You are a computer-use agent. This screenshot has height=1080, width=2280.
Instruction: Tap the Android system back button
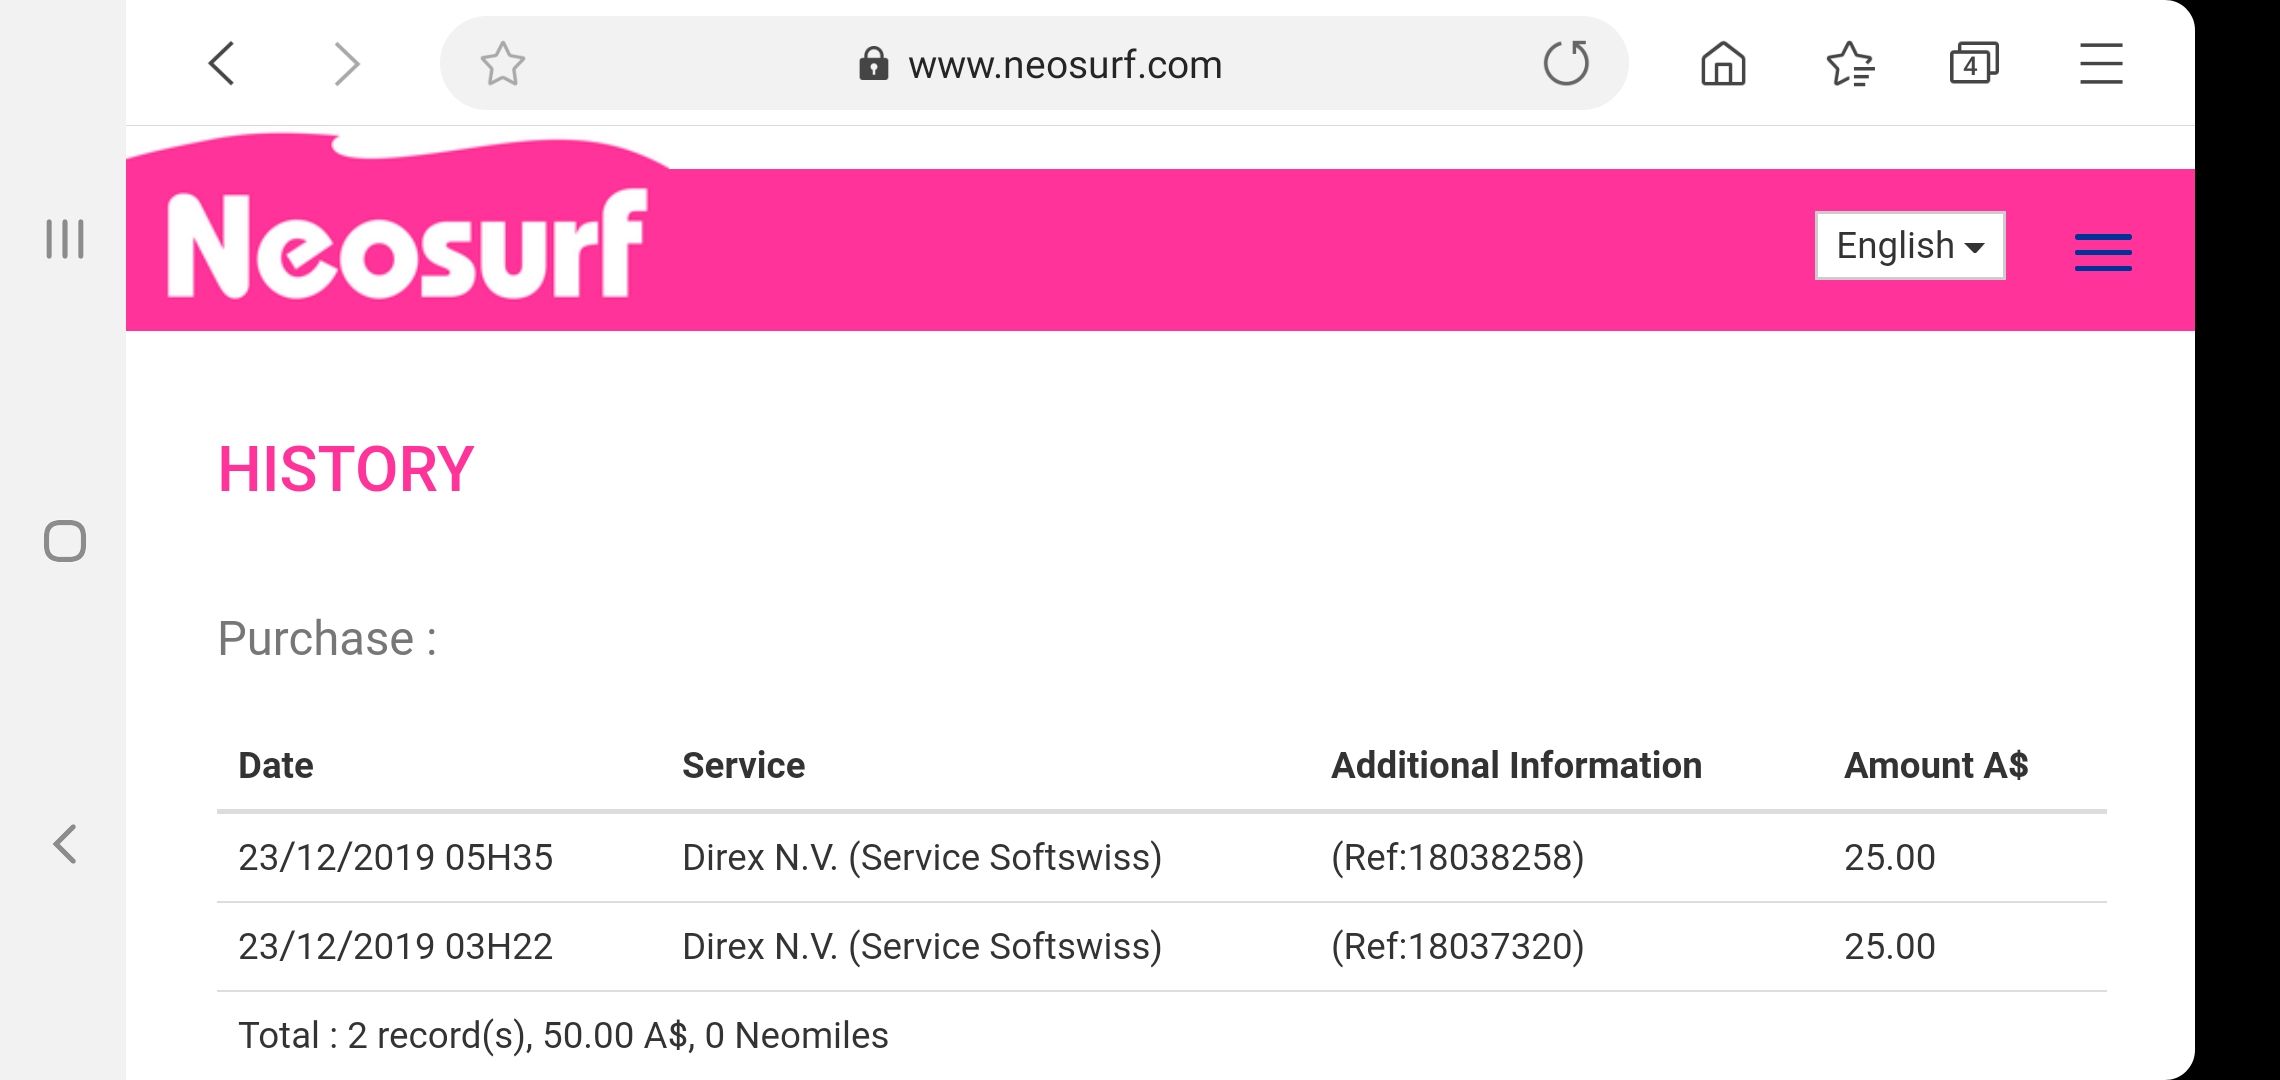point(65,844)
